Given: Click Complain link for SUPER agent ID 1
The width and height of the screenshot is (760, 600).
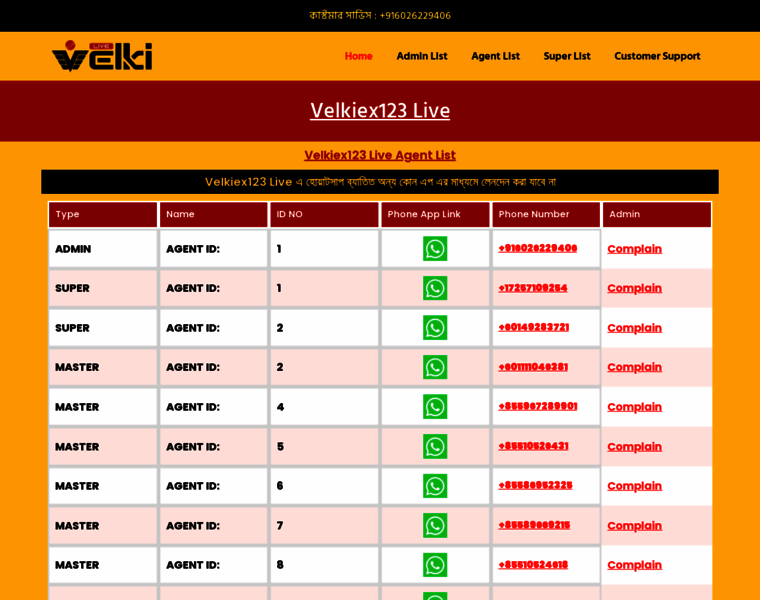Looking at the screenshot, I should (634, 288).
